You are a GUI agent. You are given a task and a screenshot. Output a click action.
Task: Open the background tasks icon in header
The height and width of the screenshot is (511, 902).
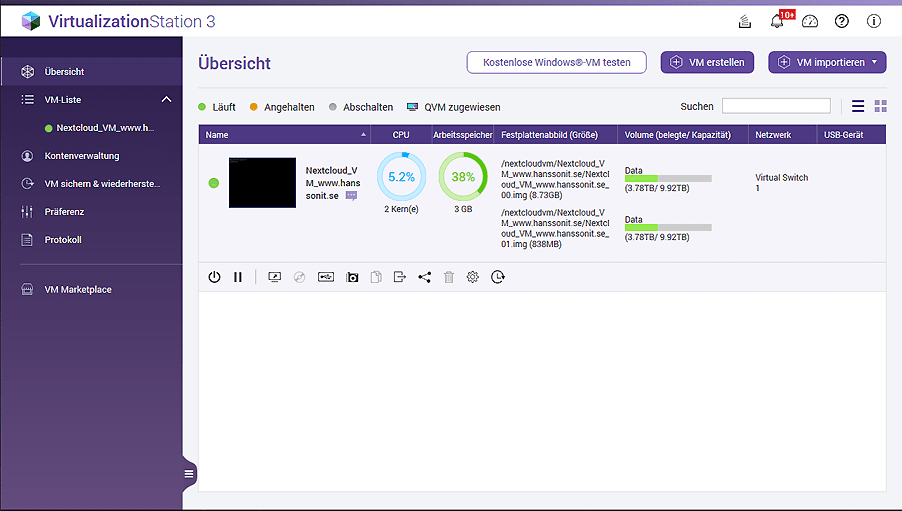click(745, 21)
